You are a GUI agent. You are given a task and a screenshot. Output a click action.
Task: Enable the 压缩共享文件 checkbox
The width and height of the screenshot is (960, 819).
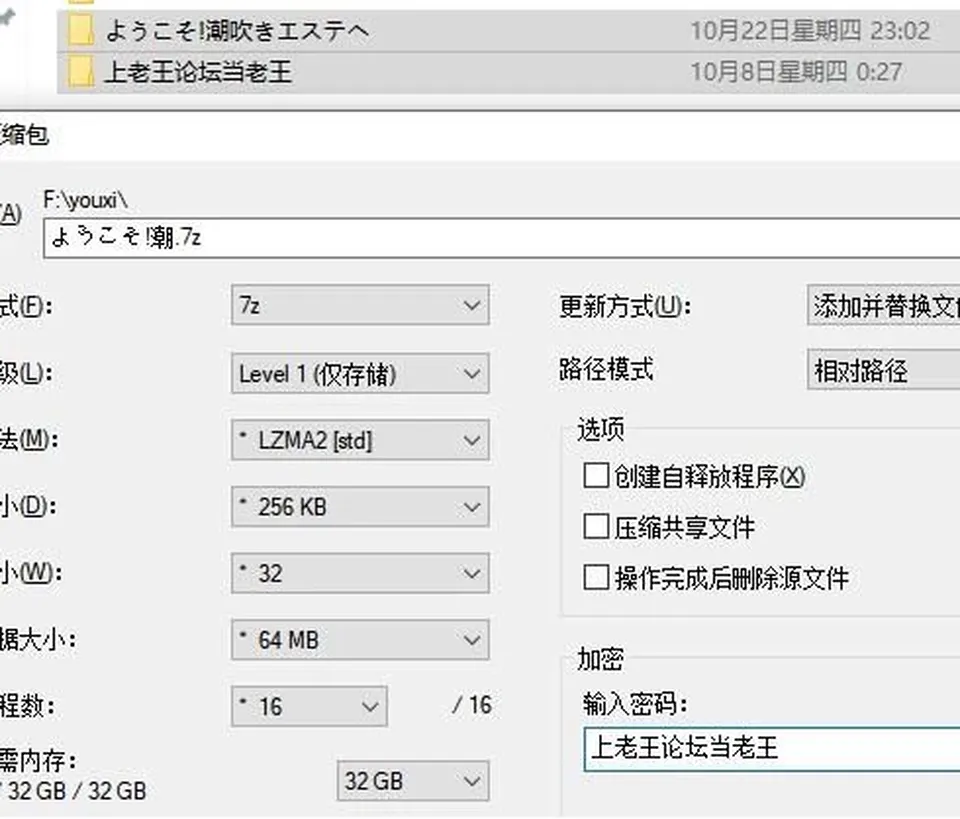[x=596, y=526]
